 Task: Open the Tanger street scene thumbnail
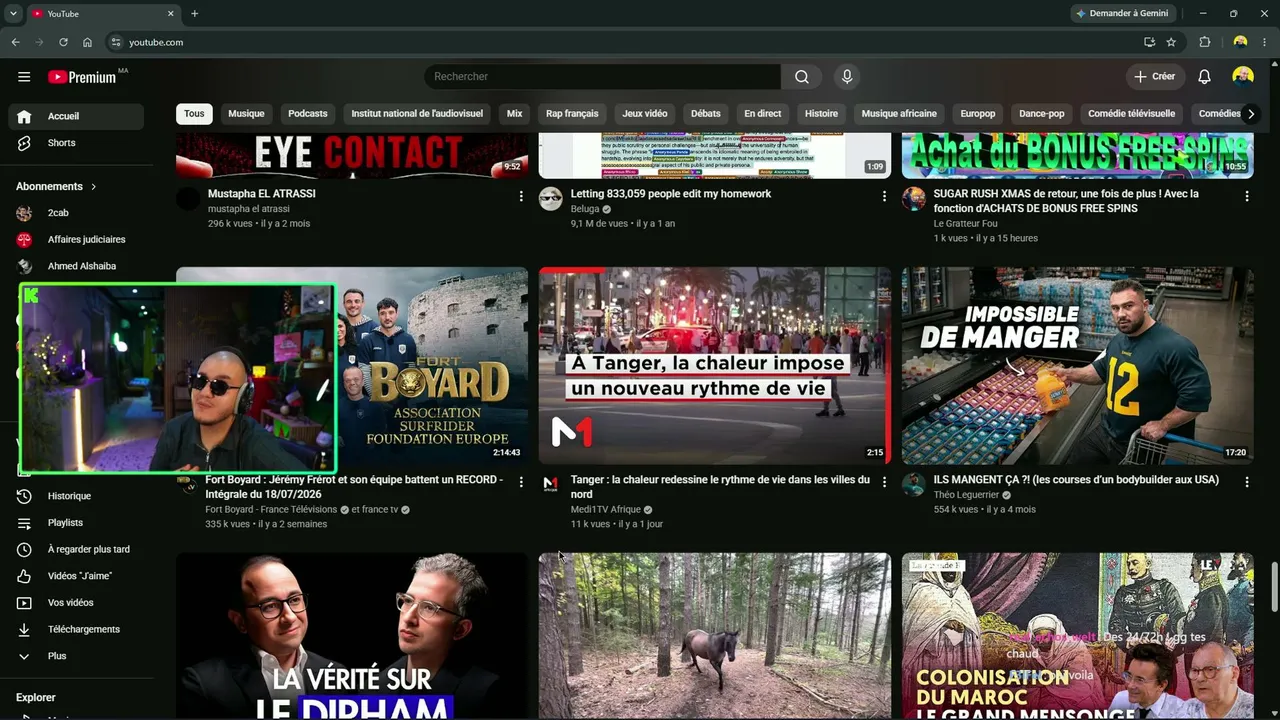(715, 365)
